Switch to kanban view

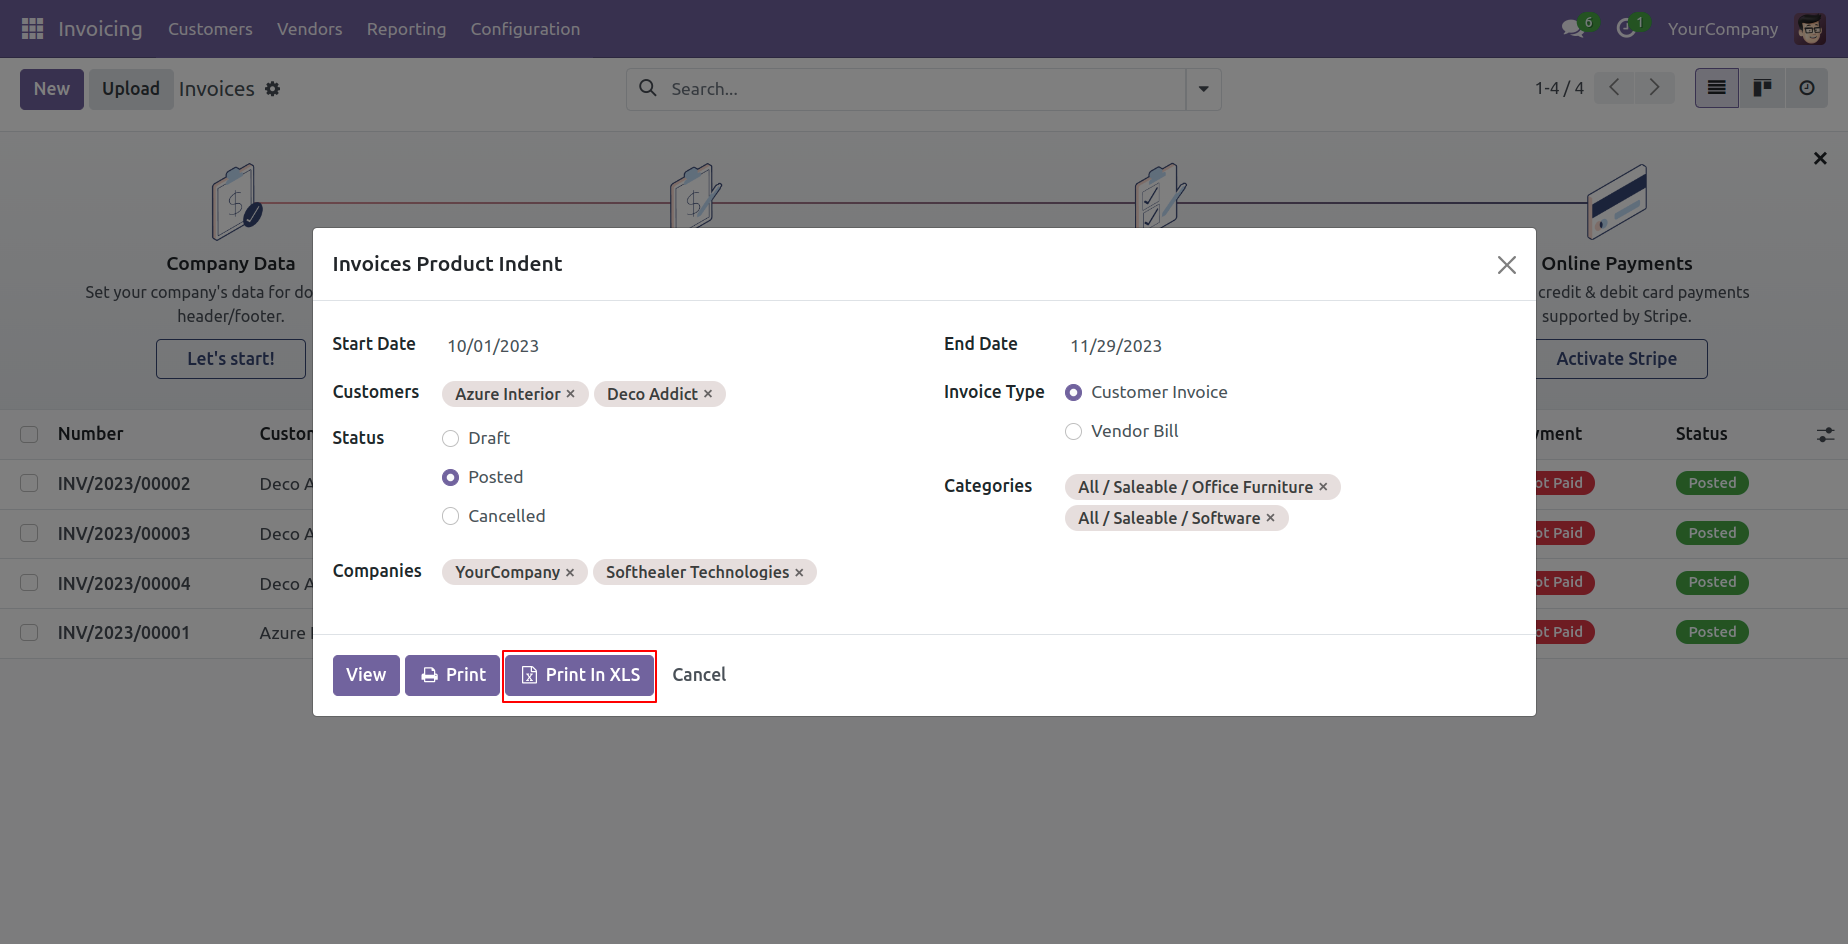click(x=1762, y=88)
